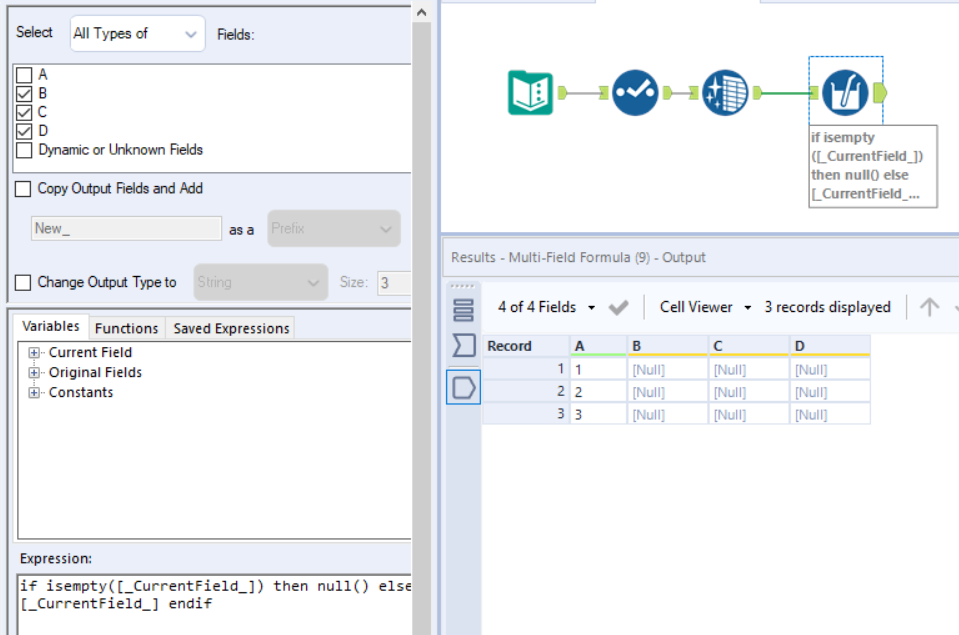
Task: Check field A checkbox
Action: click(x=24, y=75)
